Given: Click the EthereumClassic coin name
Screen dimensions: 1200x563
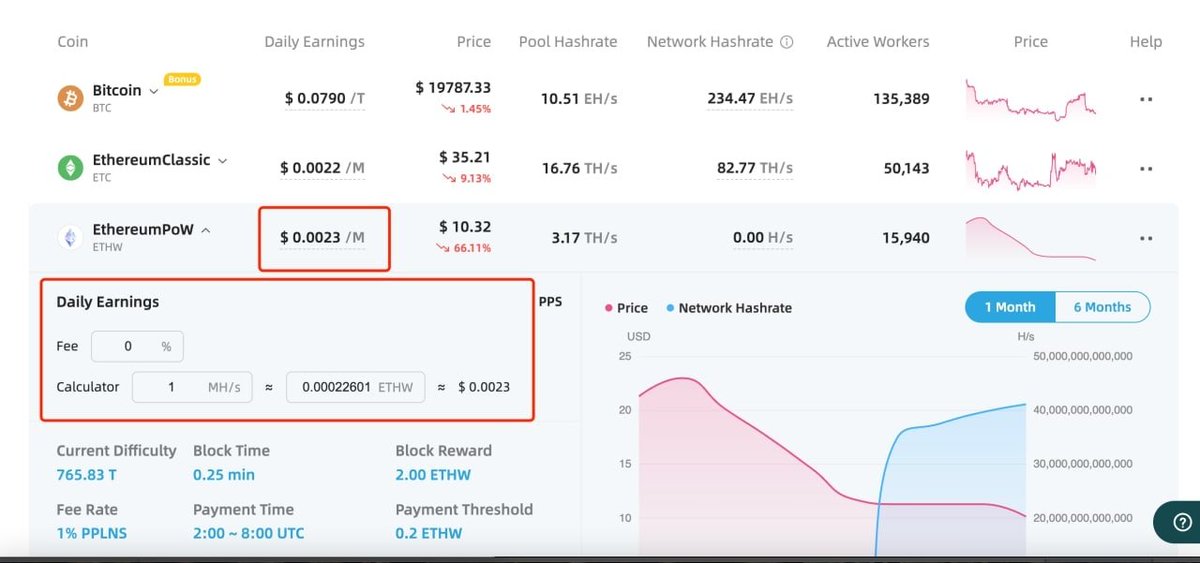Looking at the screenshot, I should (x=151, y=160).
